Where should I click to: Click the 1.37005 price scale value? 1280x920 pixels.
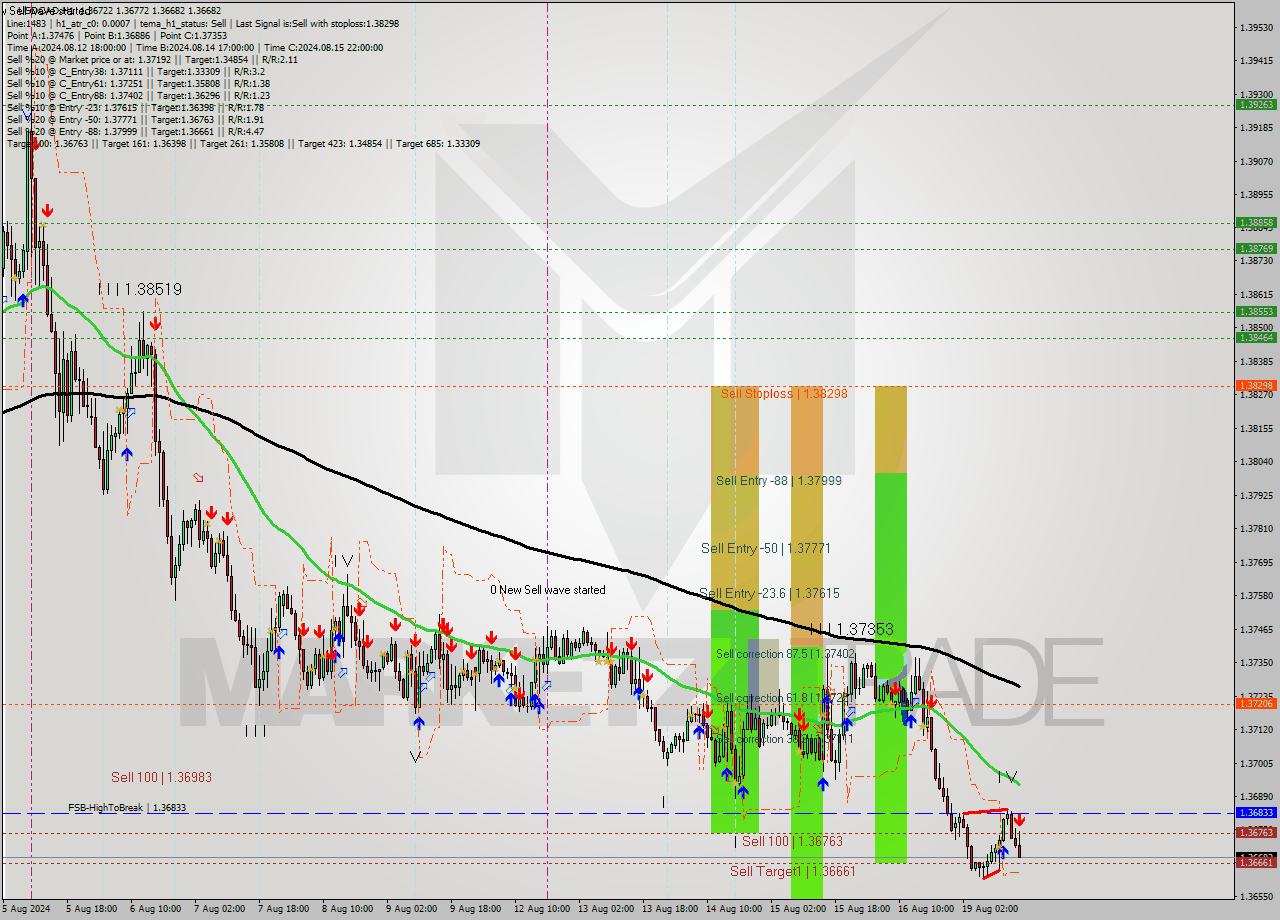[x=1256, y=763]
